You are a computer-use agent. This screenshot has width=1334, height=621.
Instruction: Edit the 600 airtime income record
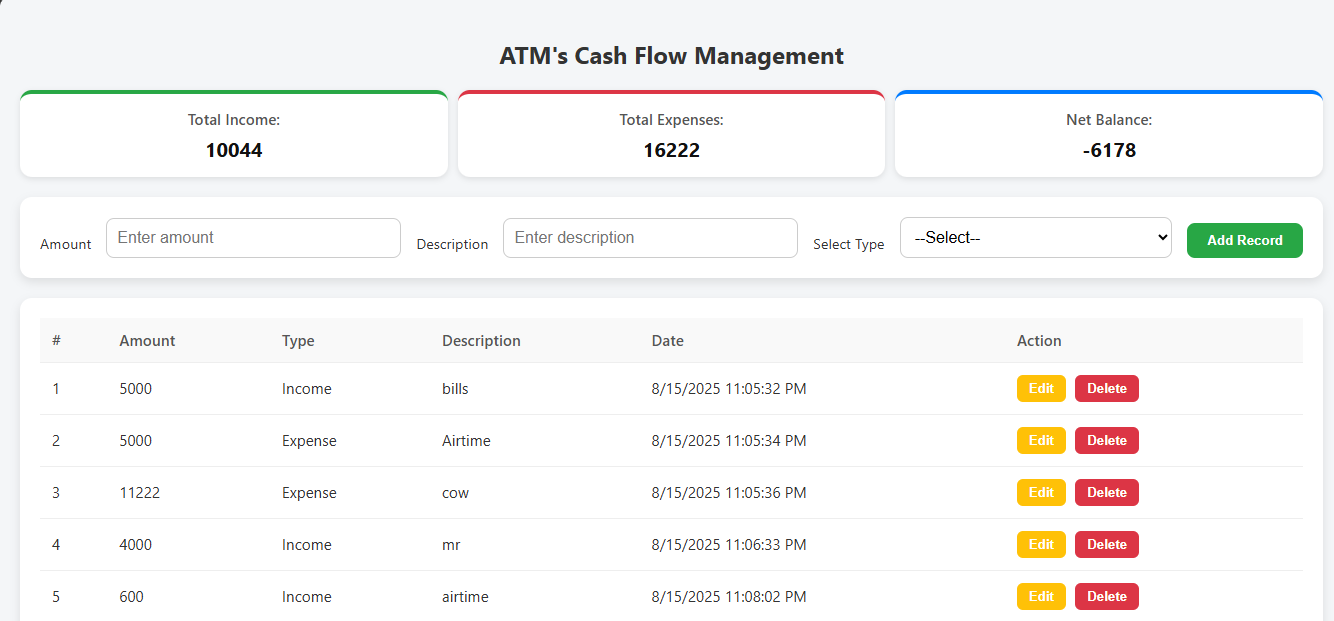pyautogui.click(x=1041, y=597)
